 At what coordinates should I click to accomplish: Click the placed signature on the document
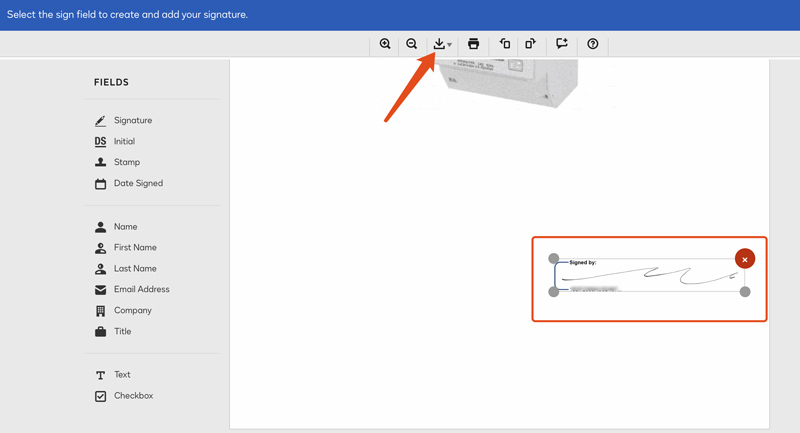649,275
